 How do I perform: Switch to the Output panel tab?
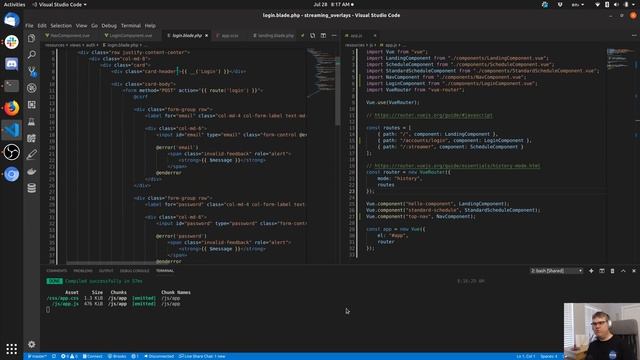coord(106,271)
